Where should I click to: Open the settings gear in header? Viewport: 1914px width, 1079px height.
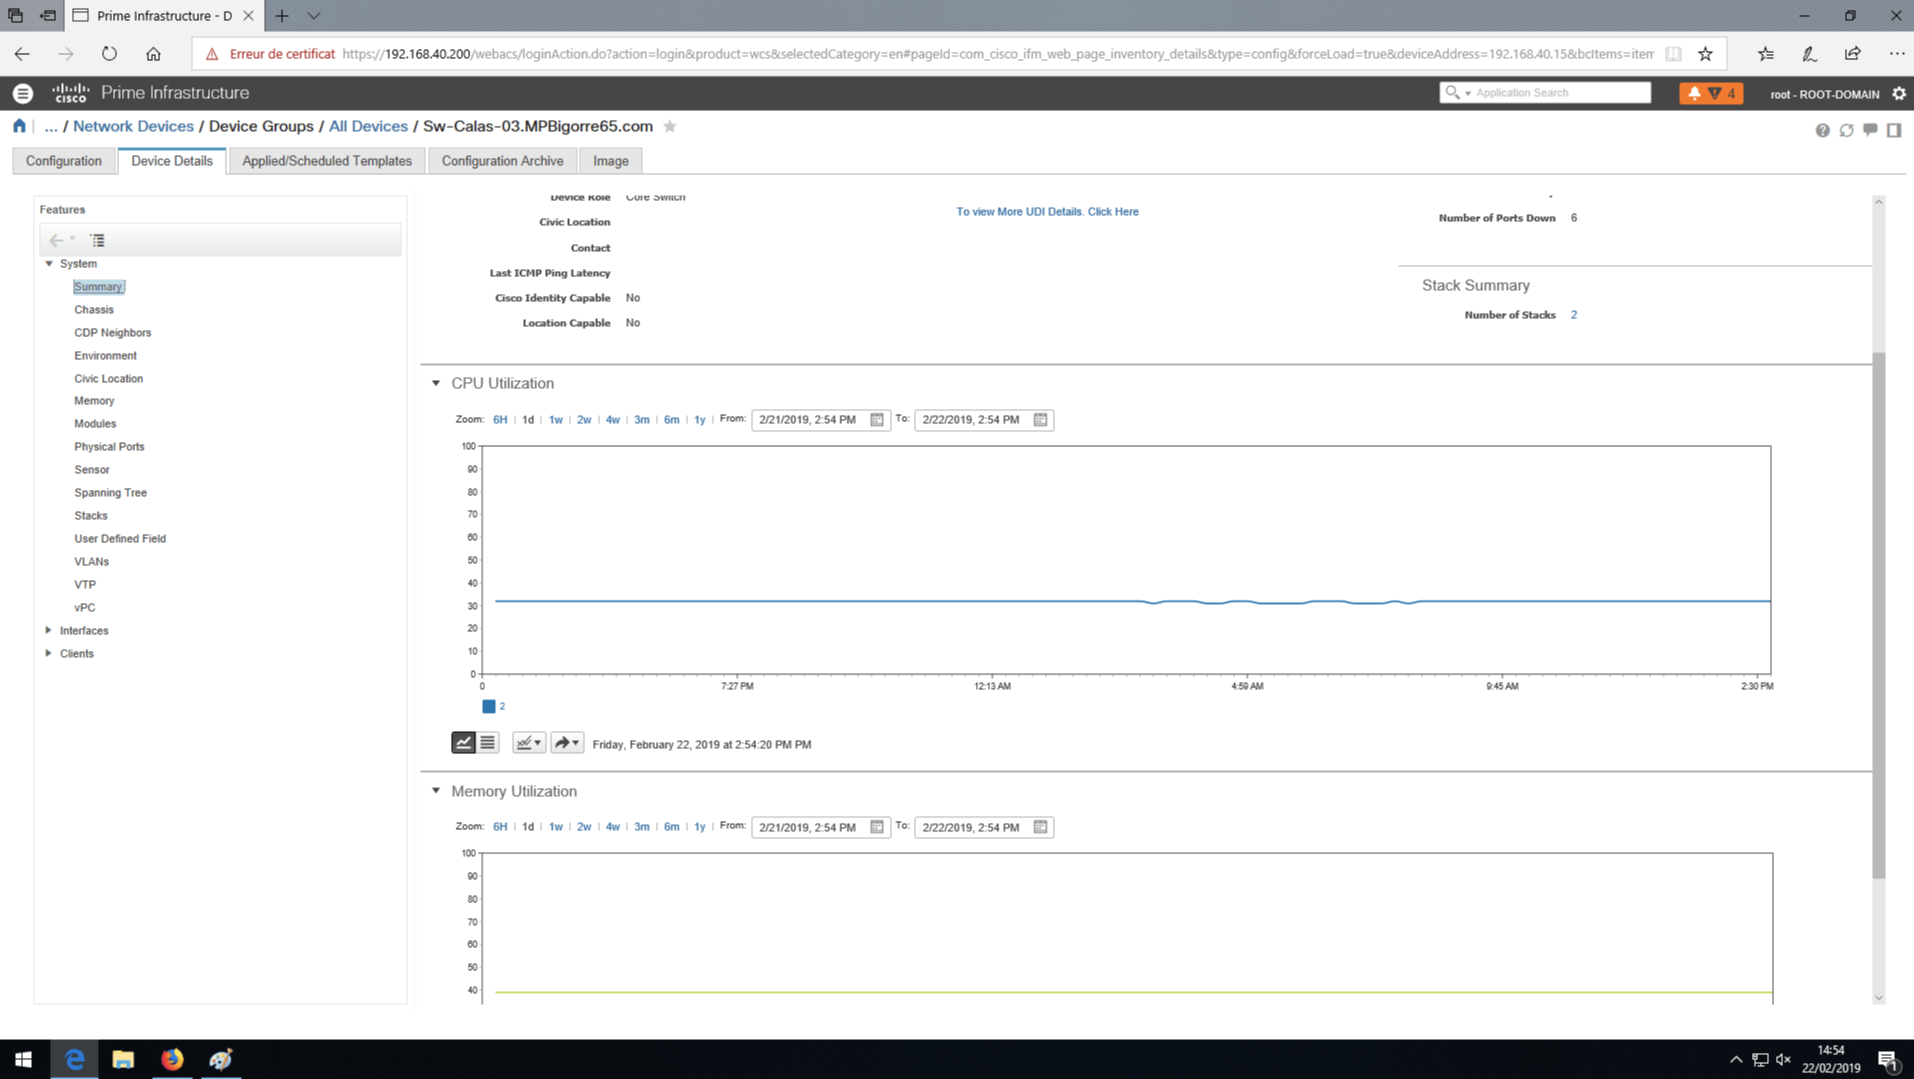point(1899,93)
